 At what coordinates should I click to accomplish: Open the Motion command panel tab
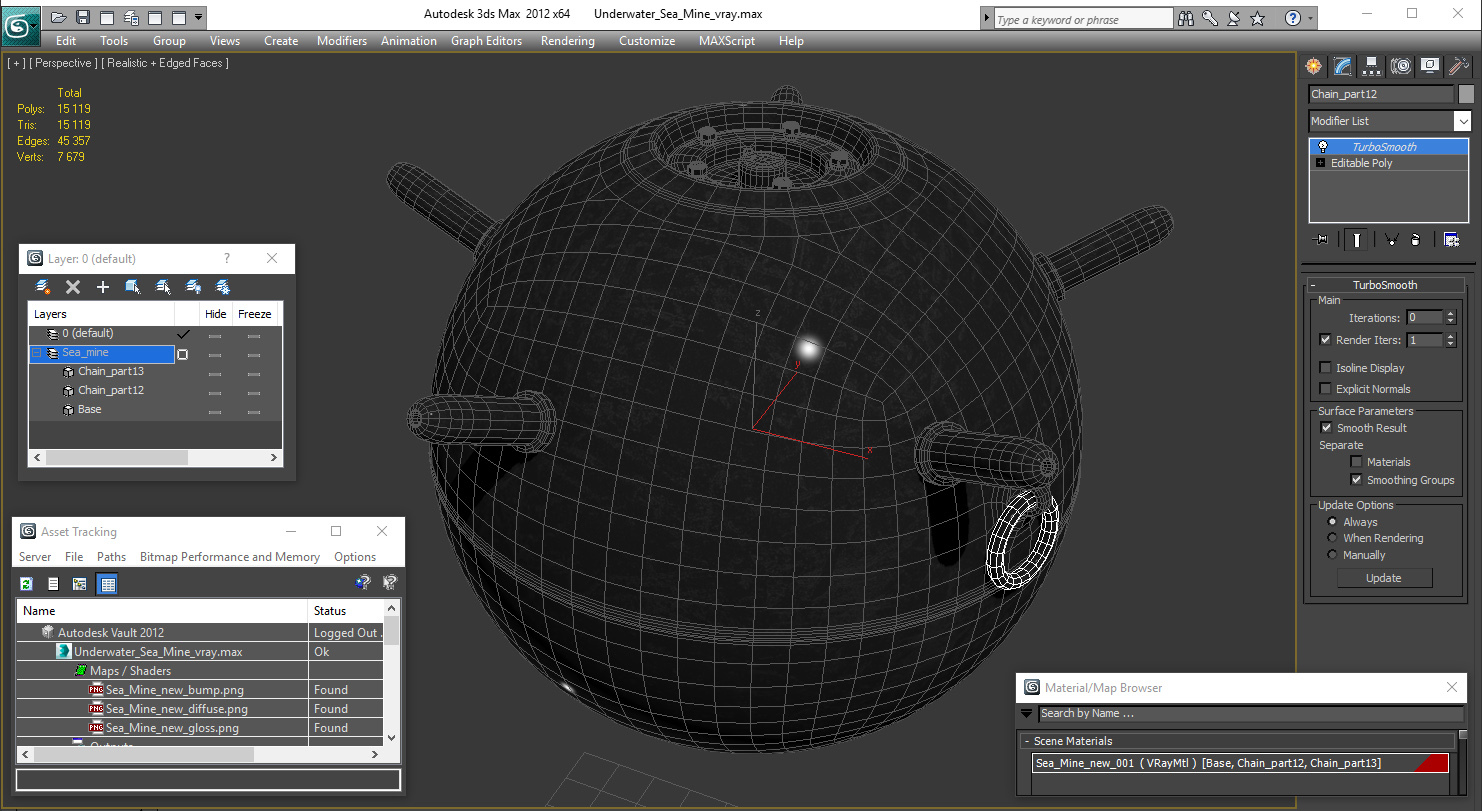[1401, 66]
